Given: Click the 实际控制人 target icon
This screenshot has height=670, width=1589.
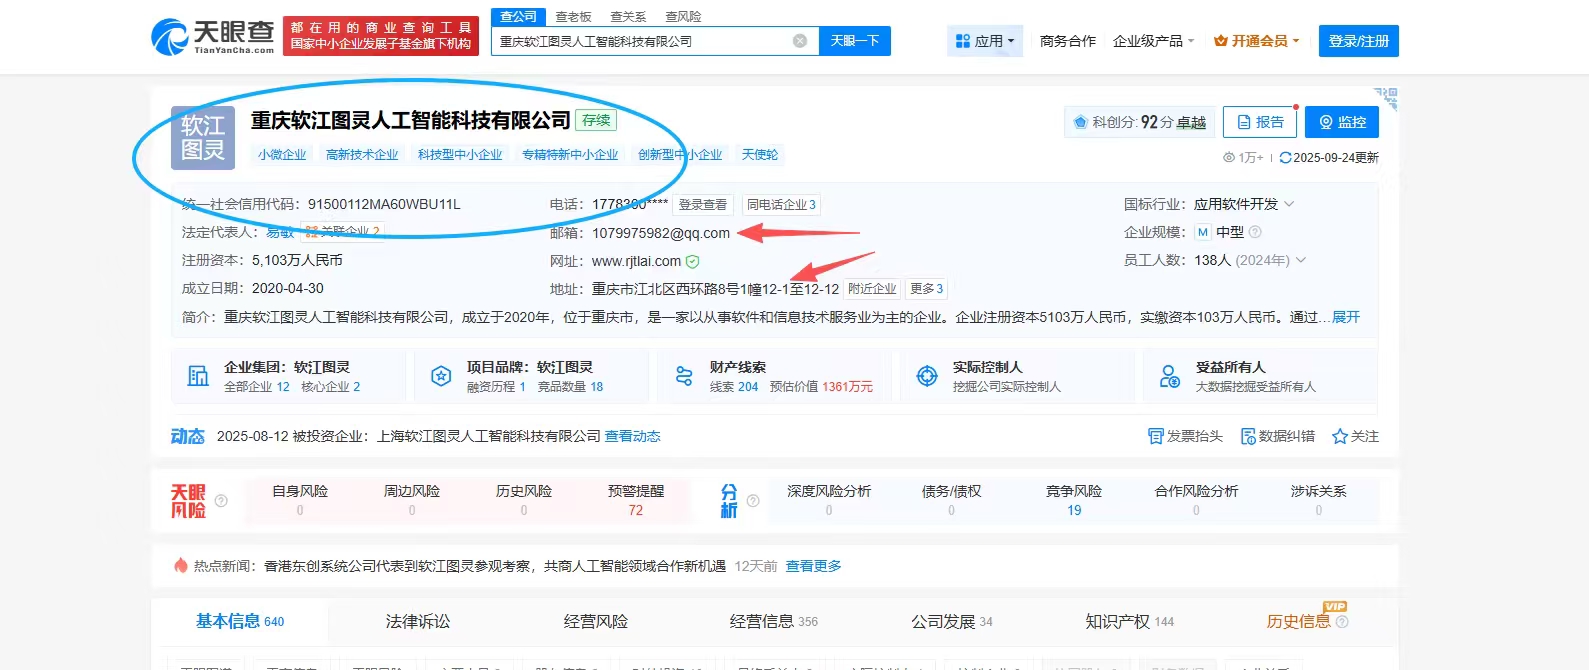Looking at the screenshot, I should (x=927, y=376).
